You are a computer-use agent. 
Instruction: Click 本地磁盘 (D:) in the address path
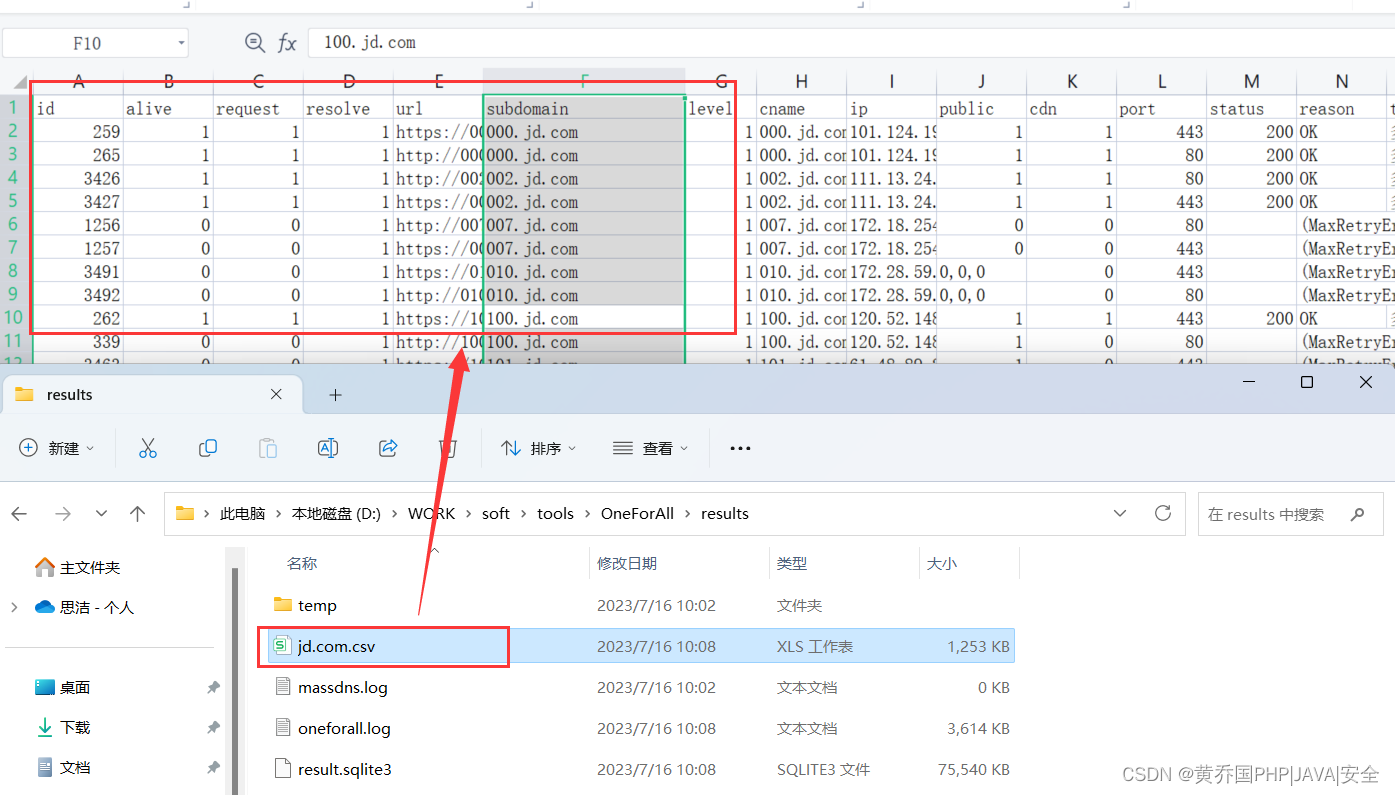[336, 514]
